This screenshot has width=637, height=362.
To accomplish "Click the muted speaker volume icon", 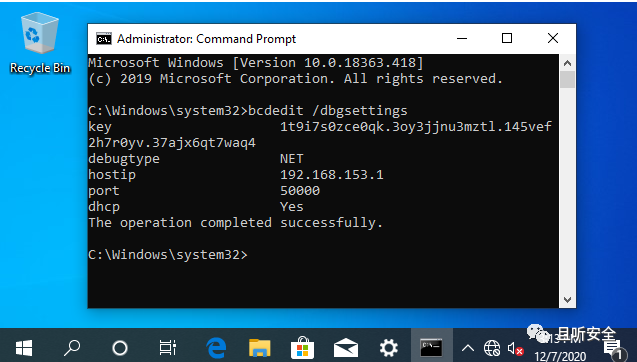I will point(515,349).
